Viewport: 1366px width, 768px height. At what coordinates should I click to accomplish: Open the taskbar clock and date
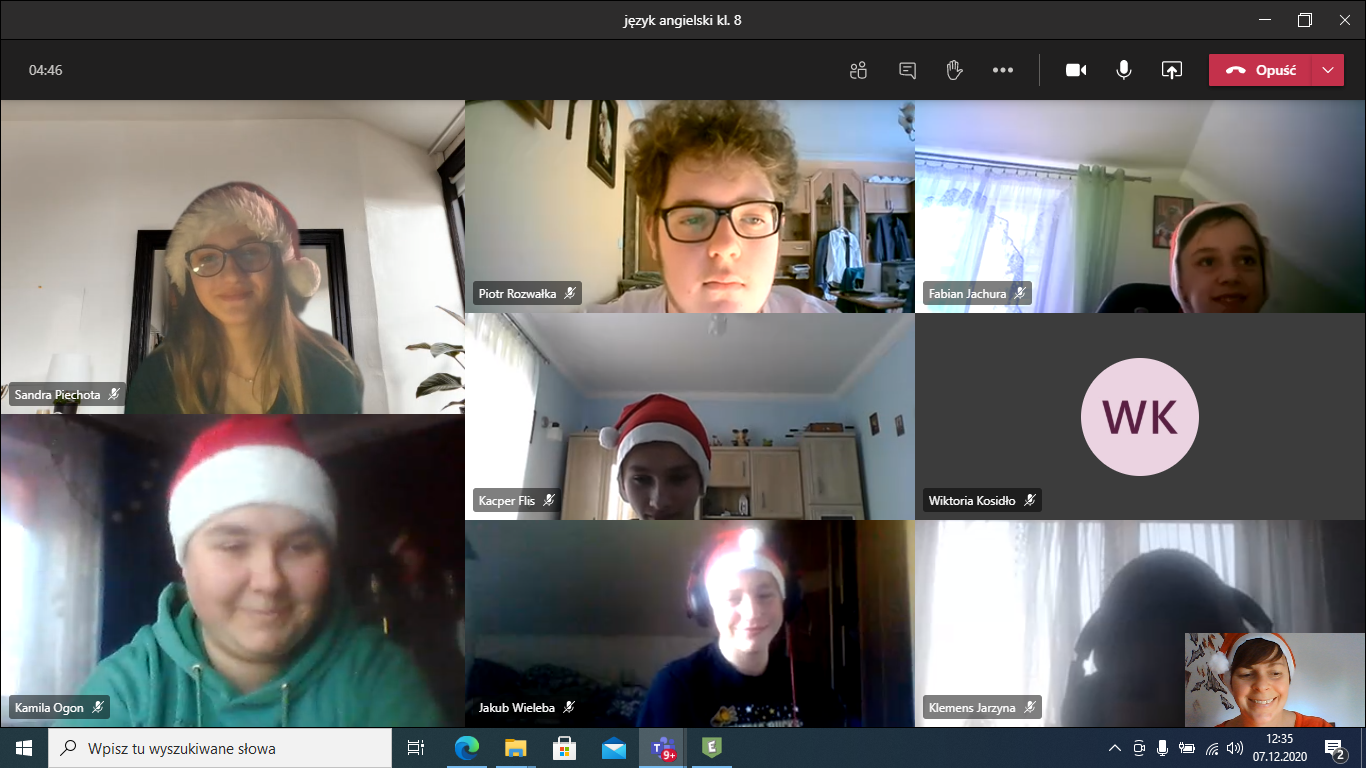click(x=1279, y=748)
